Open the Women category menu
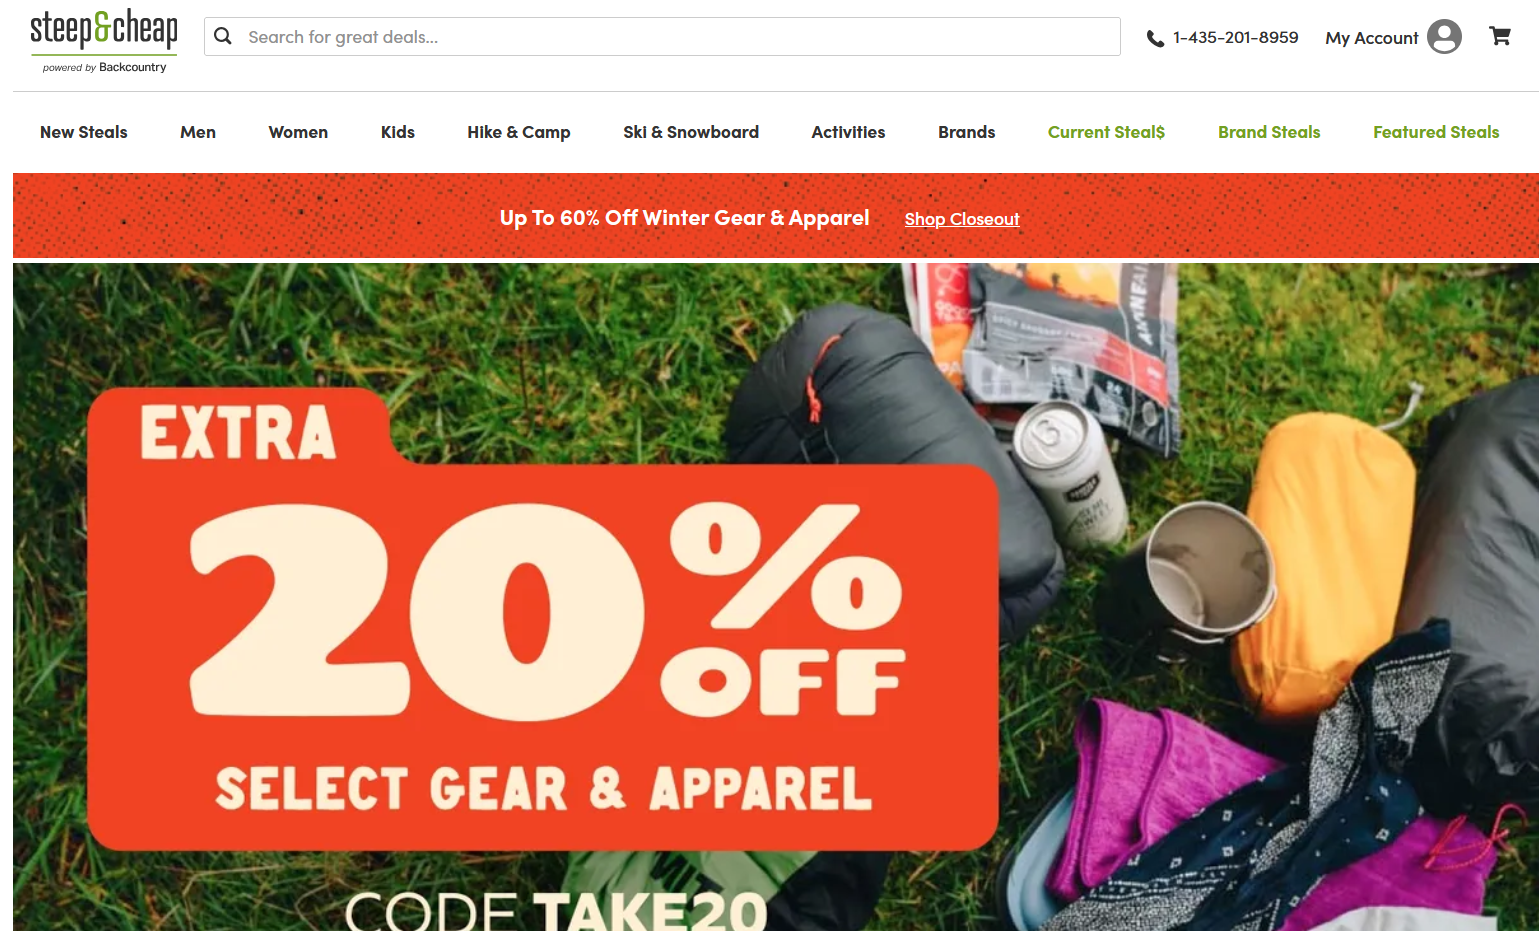Image resolution: width=1539 pixels, height=931 pixels. click(298, 132)
